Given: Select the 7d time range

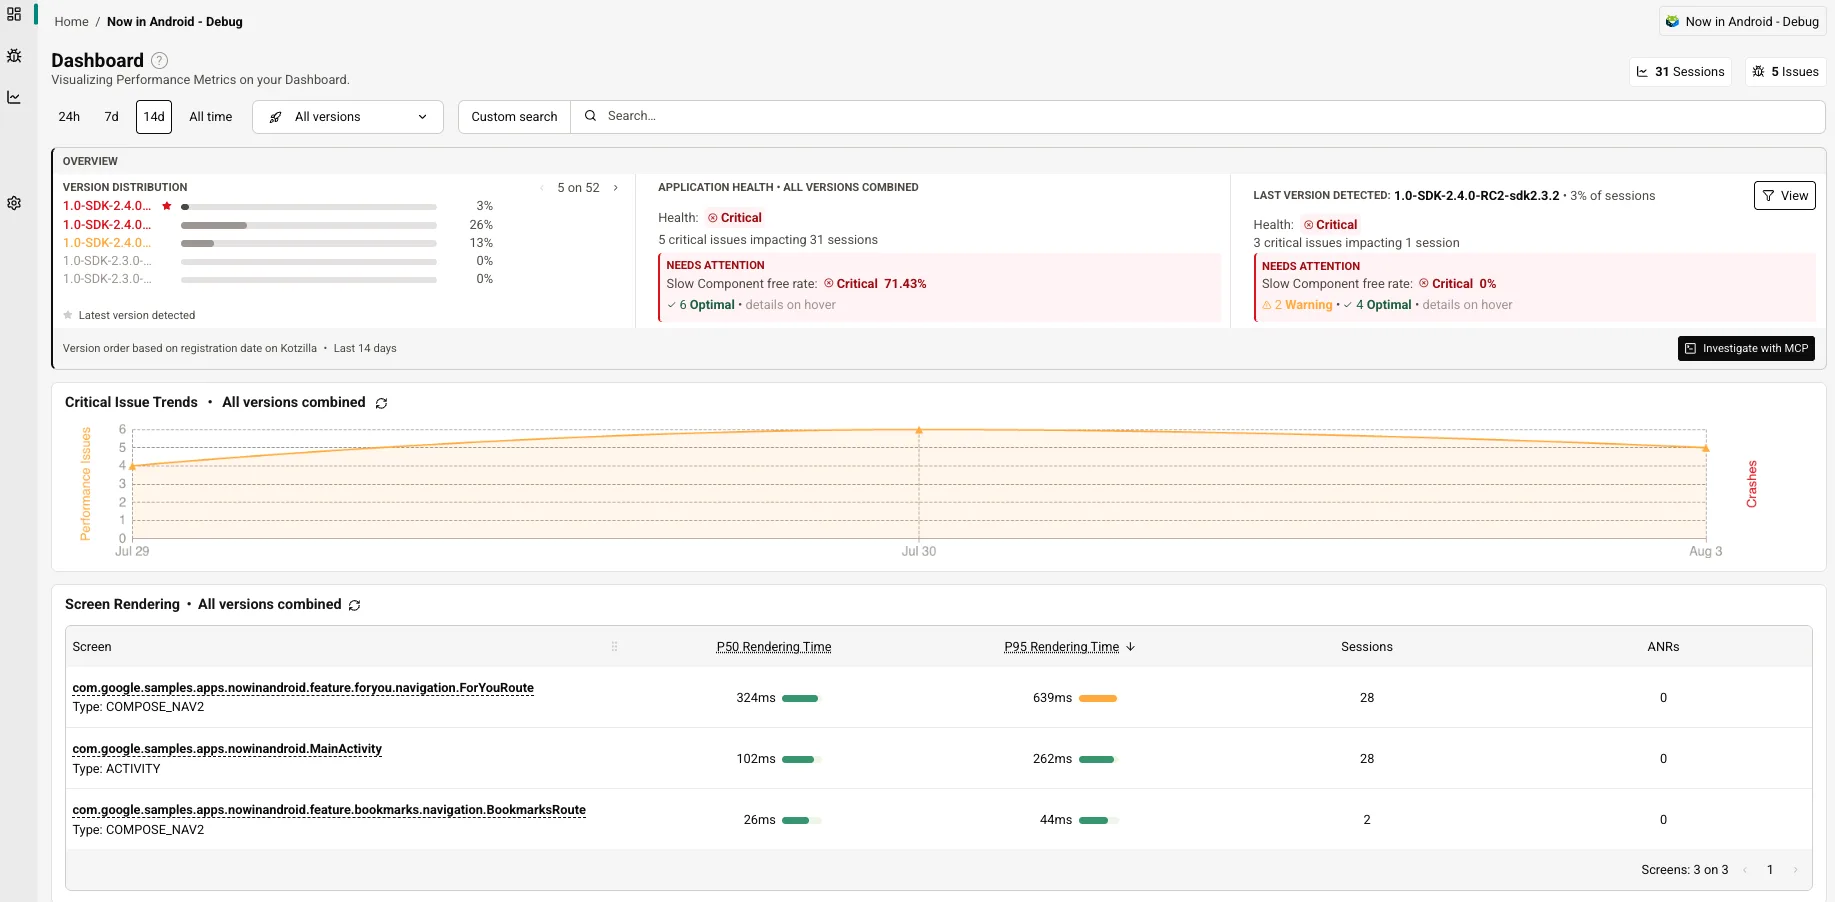Looking at the screenshot, I should [x=111, y=117].
